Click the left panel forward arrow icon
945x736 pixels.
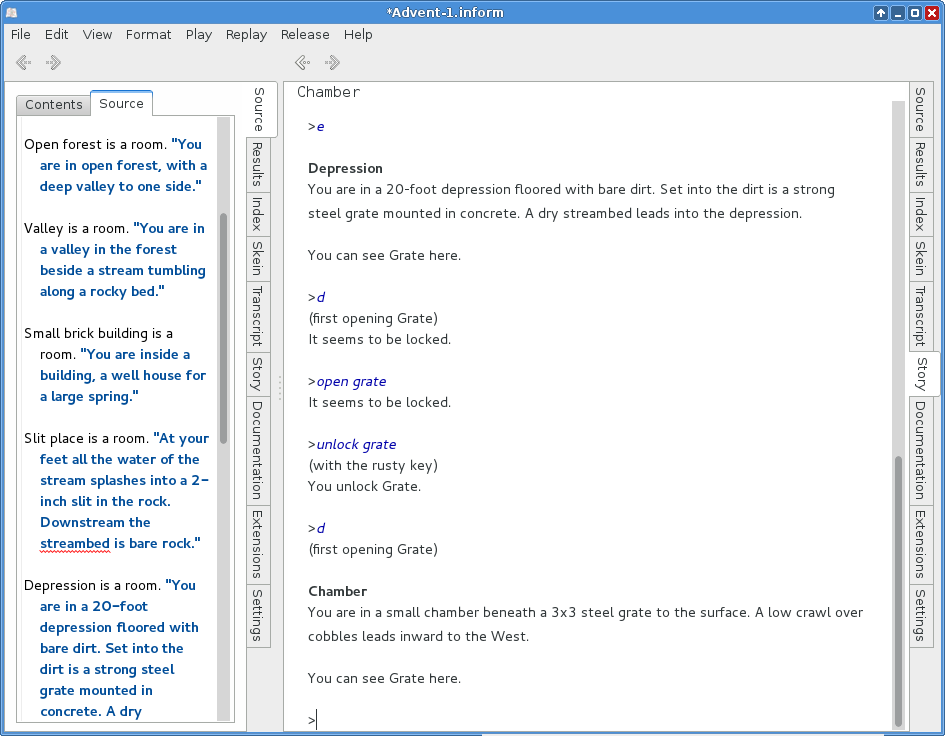point(53,62)
